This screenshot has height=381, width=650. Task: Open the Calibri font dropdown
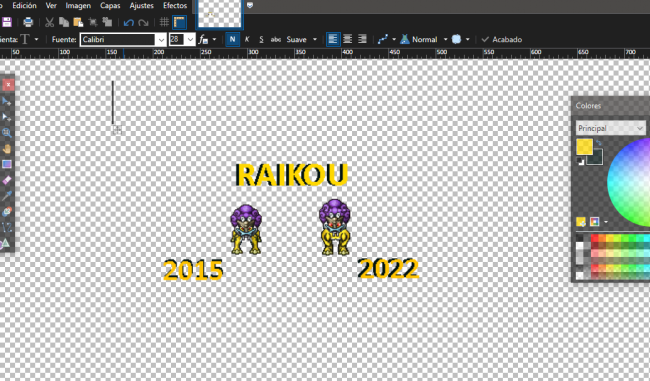[x=161, y=40]
